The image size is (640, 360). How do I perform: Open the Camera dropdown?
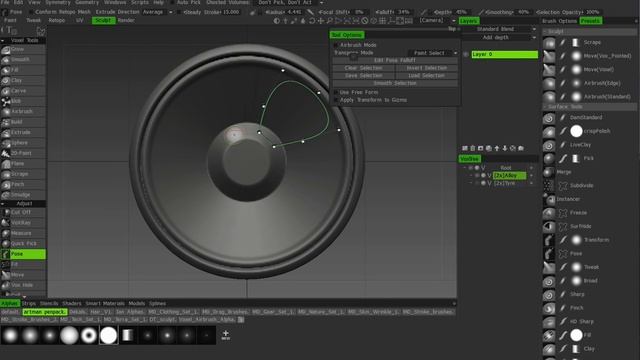coord(436,20)
